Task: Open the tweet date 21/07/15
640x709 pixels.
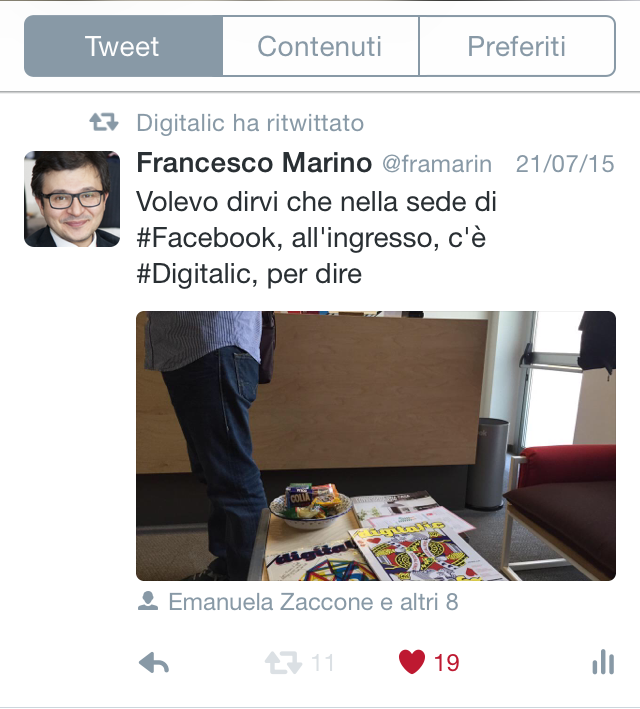Action: [565, 164]
